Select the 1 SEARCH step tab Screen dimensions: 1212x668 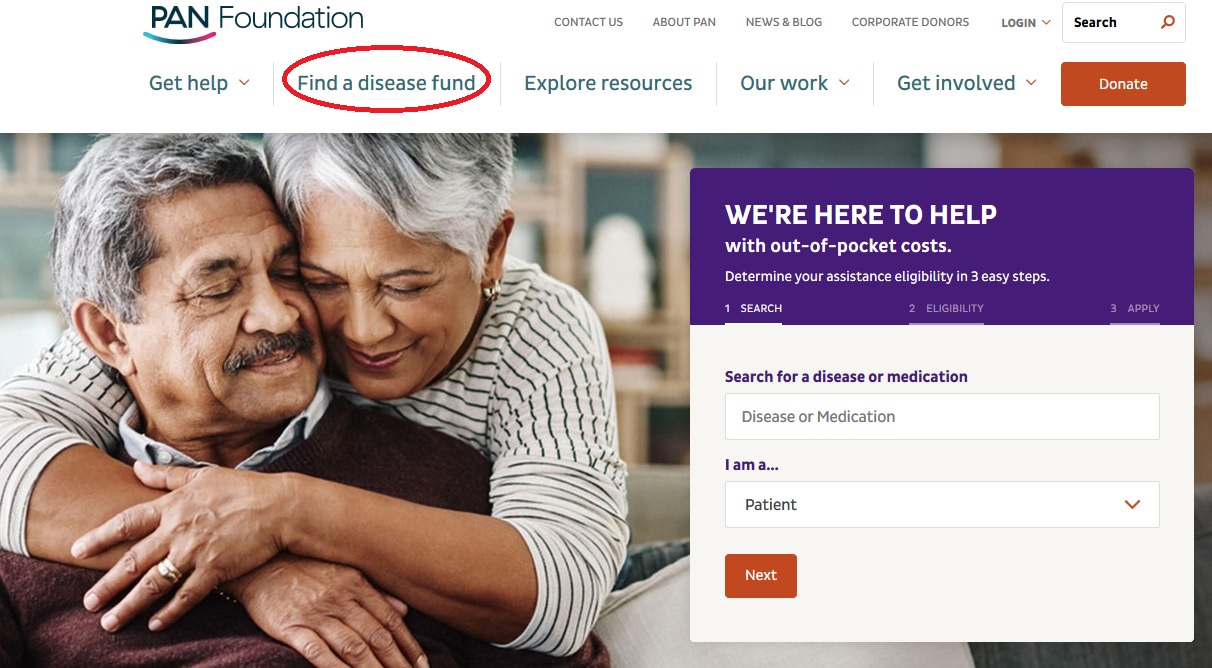[x=753, y=309]
